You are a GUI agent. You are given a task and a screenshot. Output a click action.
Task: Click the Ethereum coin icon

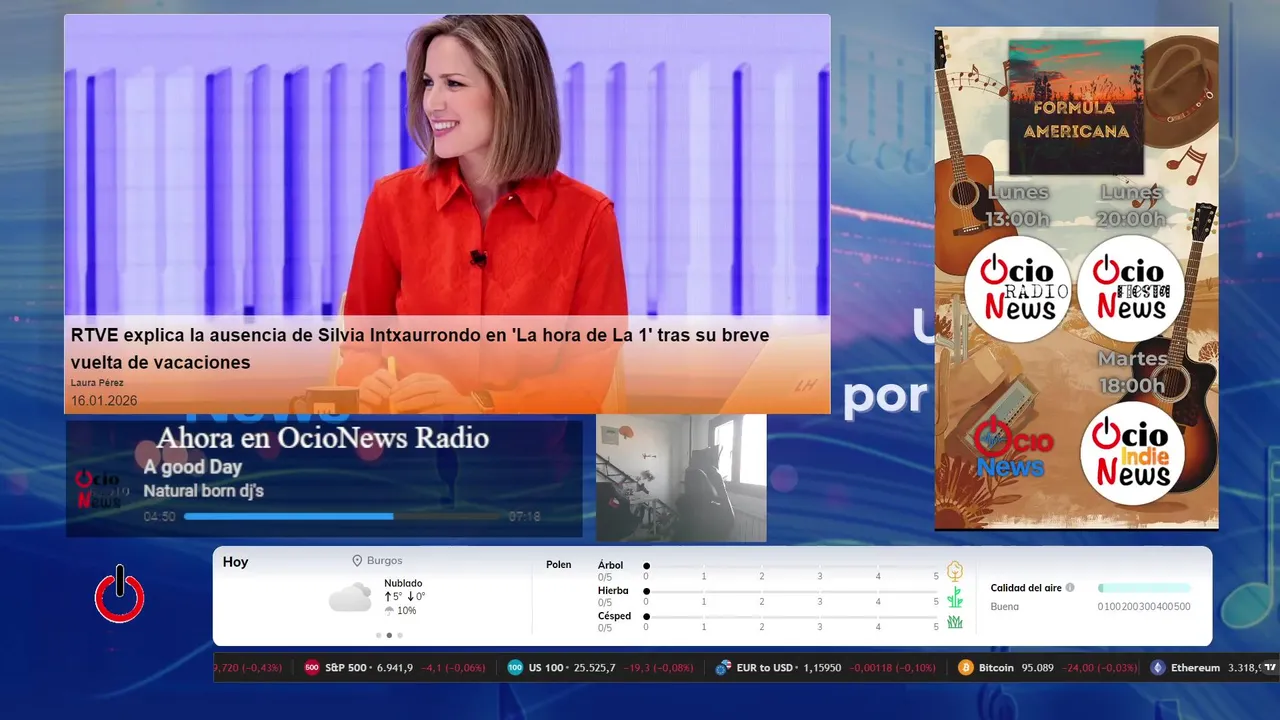click(1158, 667)
